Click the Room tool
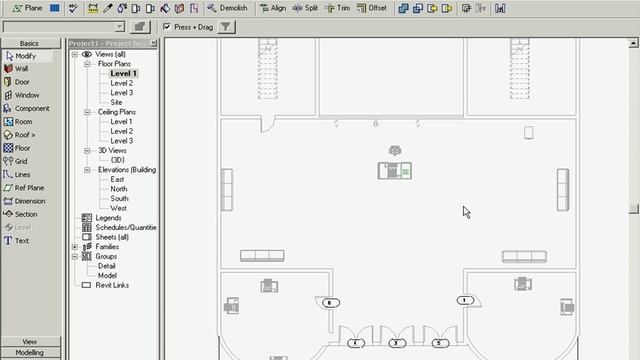Viewport: 640px width, 360px height. 18,122
